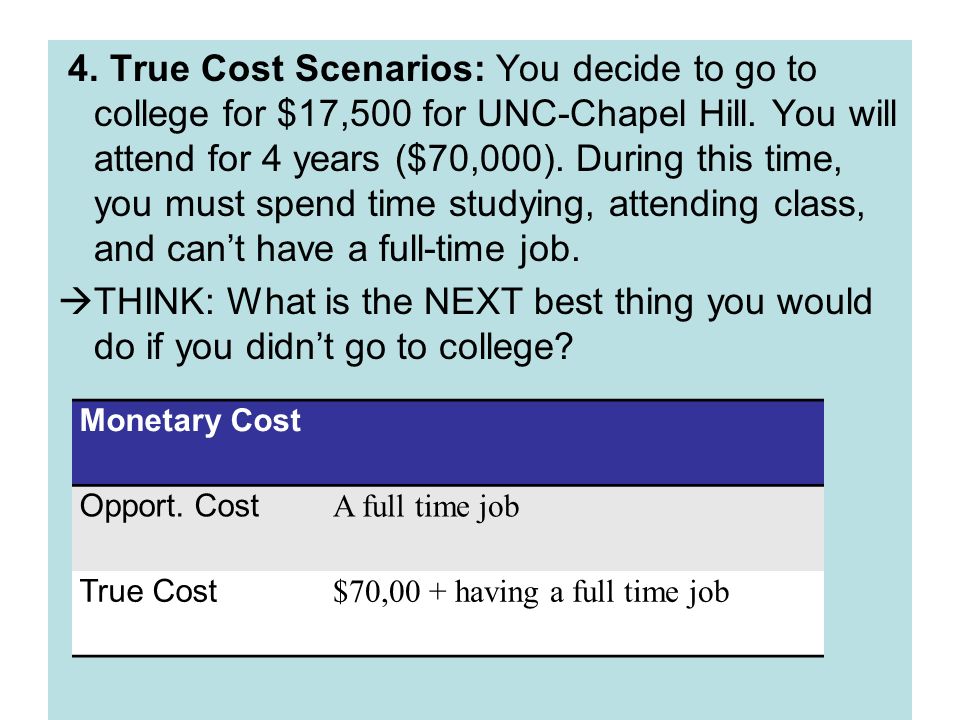Select the 'True Cost' row label
Screen dimensions: 960x720
[149, 591]
